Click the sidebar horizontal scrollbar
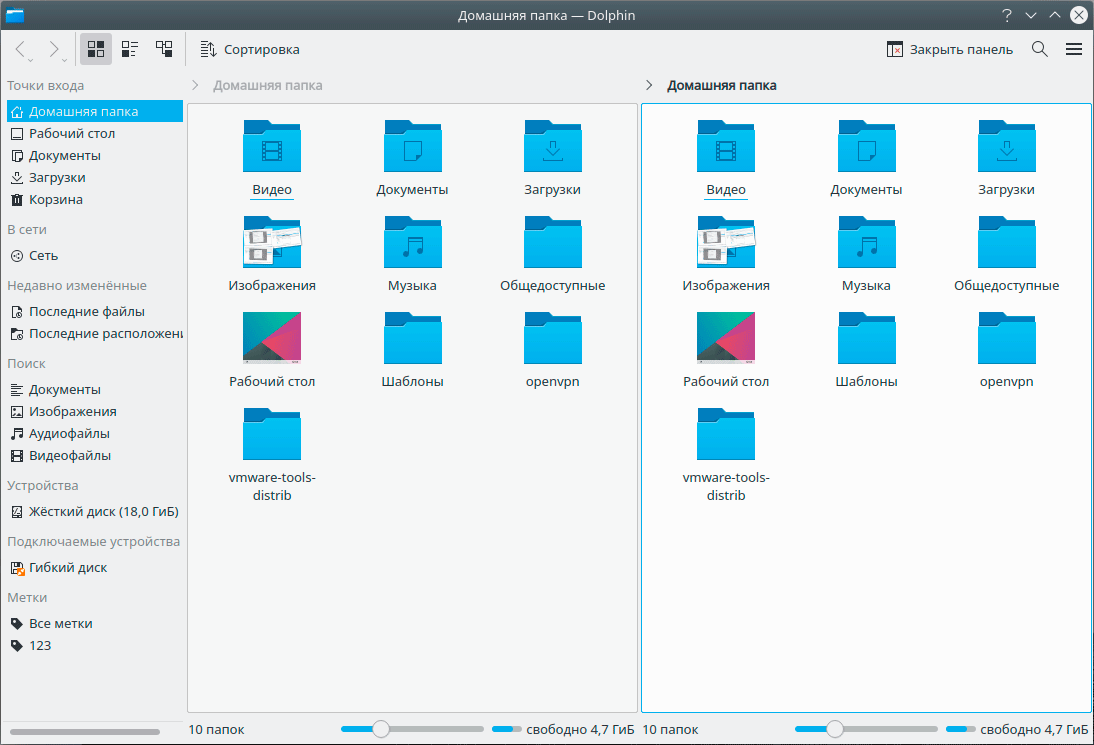 tap(84, 732)
